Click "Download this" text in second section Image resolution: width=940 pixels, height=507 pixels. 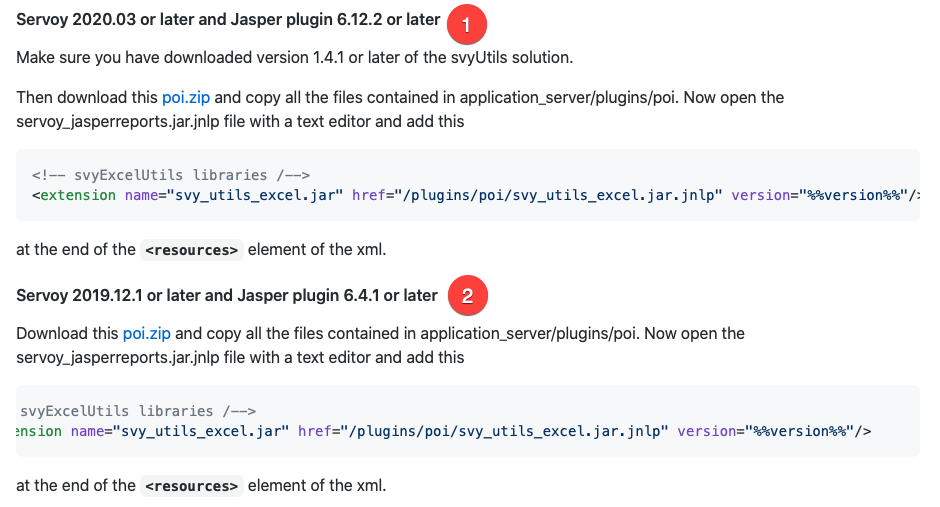point(68,334)
